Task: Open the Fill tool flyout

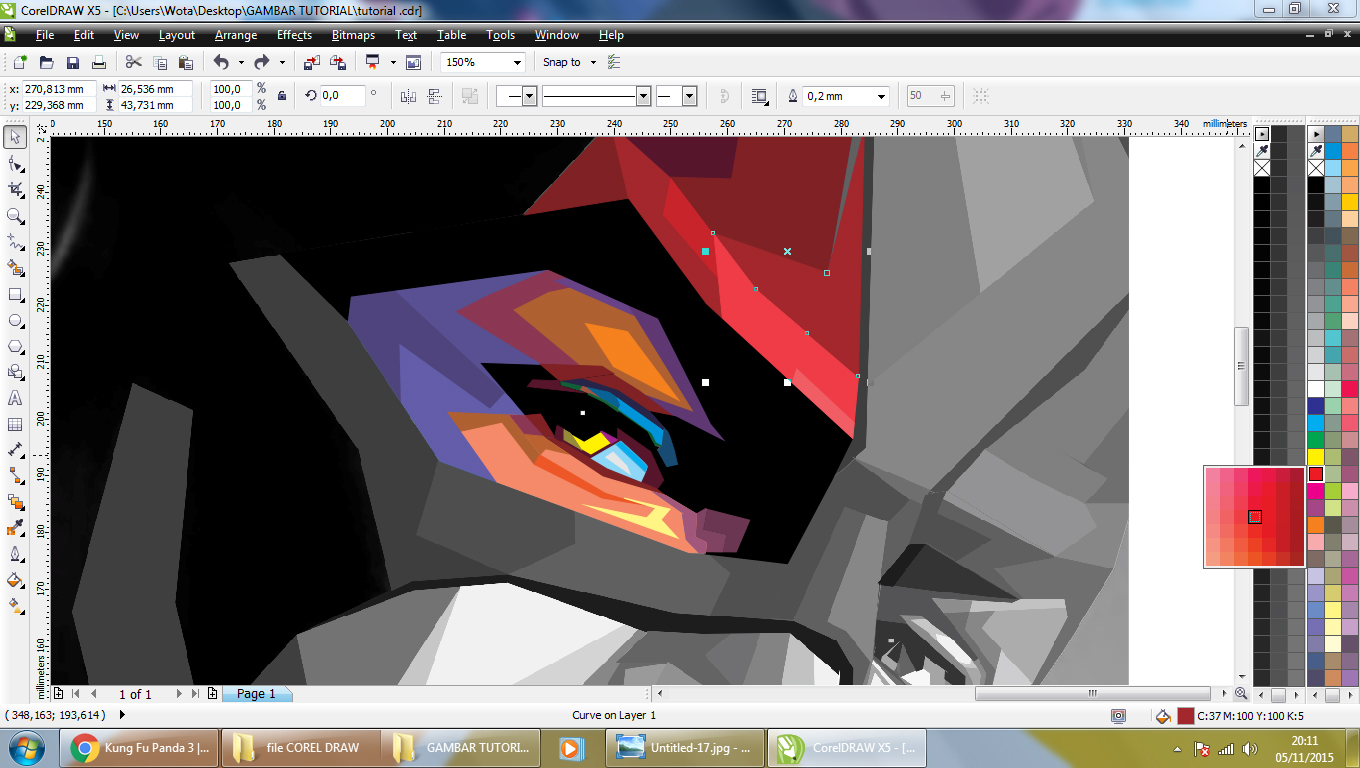Action: [x=15, y=580]
